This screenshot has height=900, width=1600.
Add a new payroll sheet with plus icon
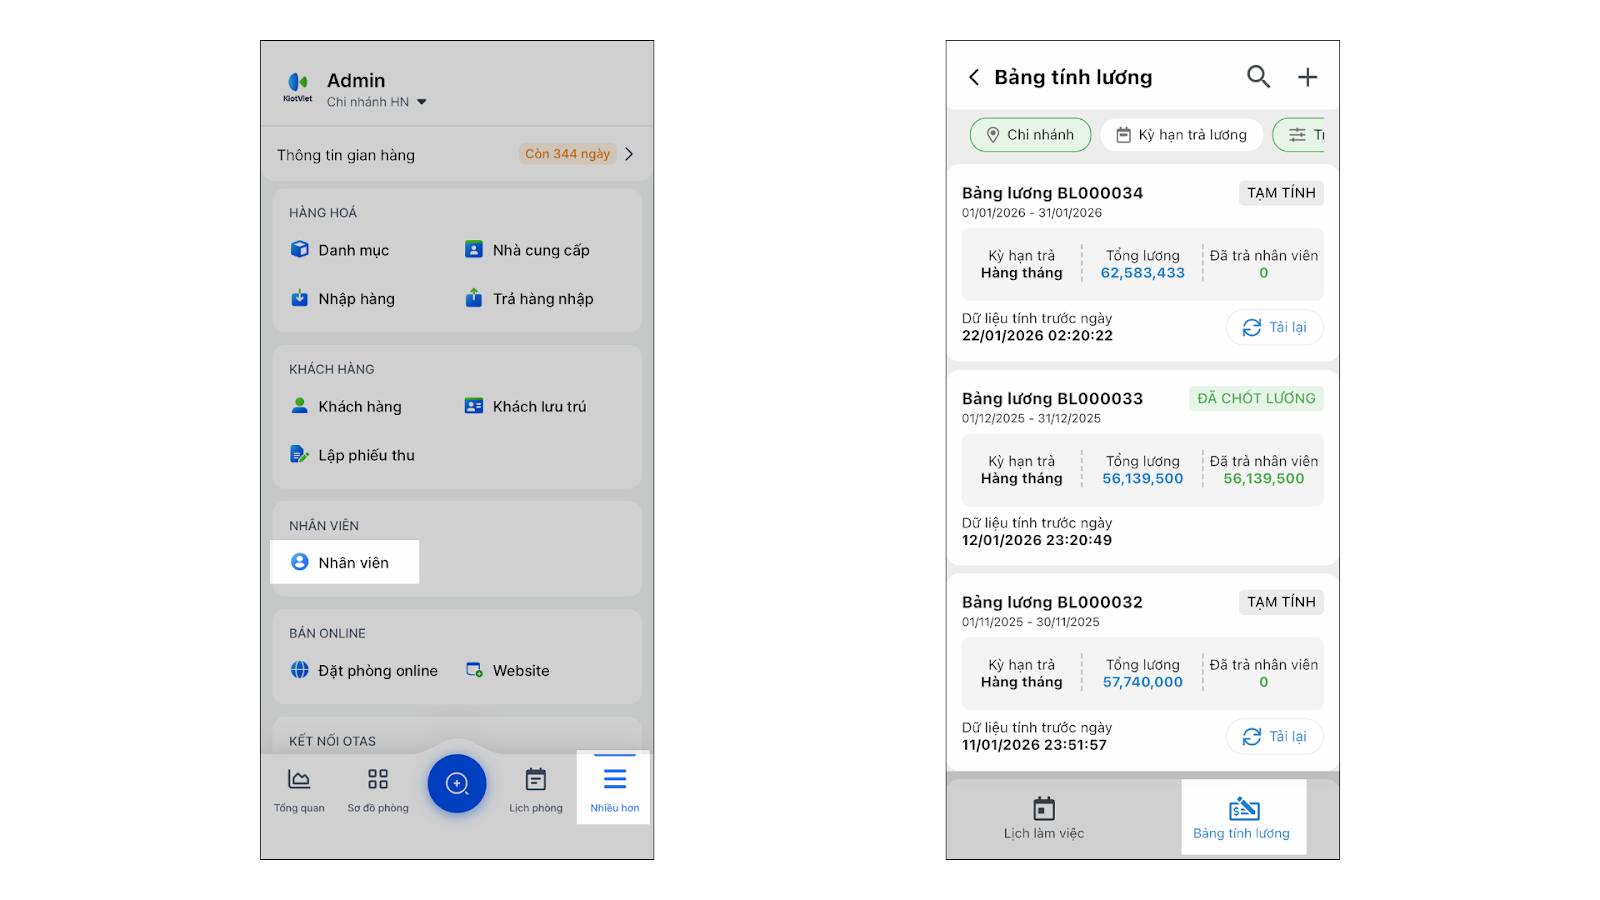(x=1307, y=77)
